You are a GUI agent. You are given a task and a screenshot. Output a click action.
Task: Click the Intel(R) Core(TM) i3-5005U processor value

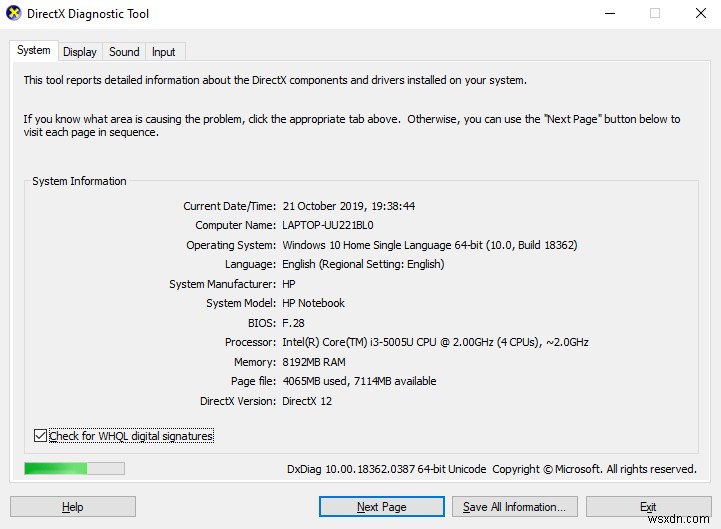tap(435, 342)
